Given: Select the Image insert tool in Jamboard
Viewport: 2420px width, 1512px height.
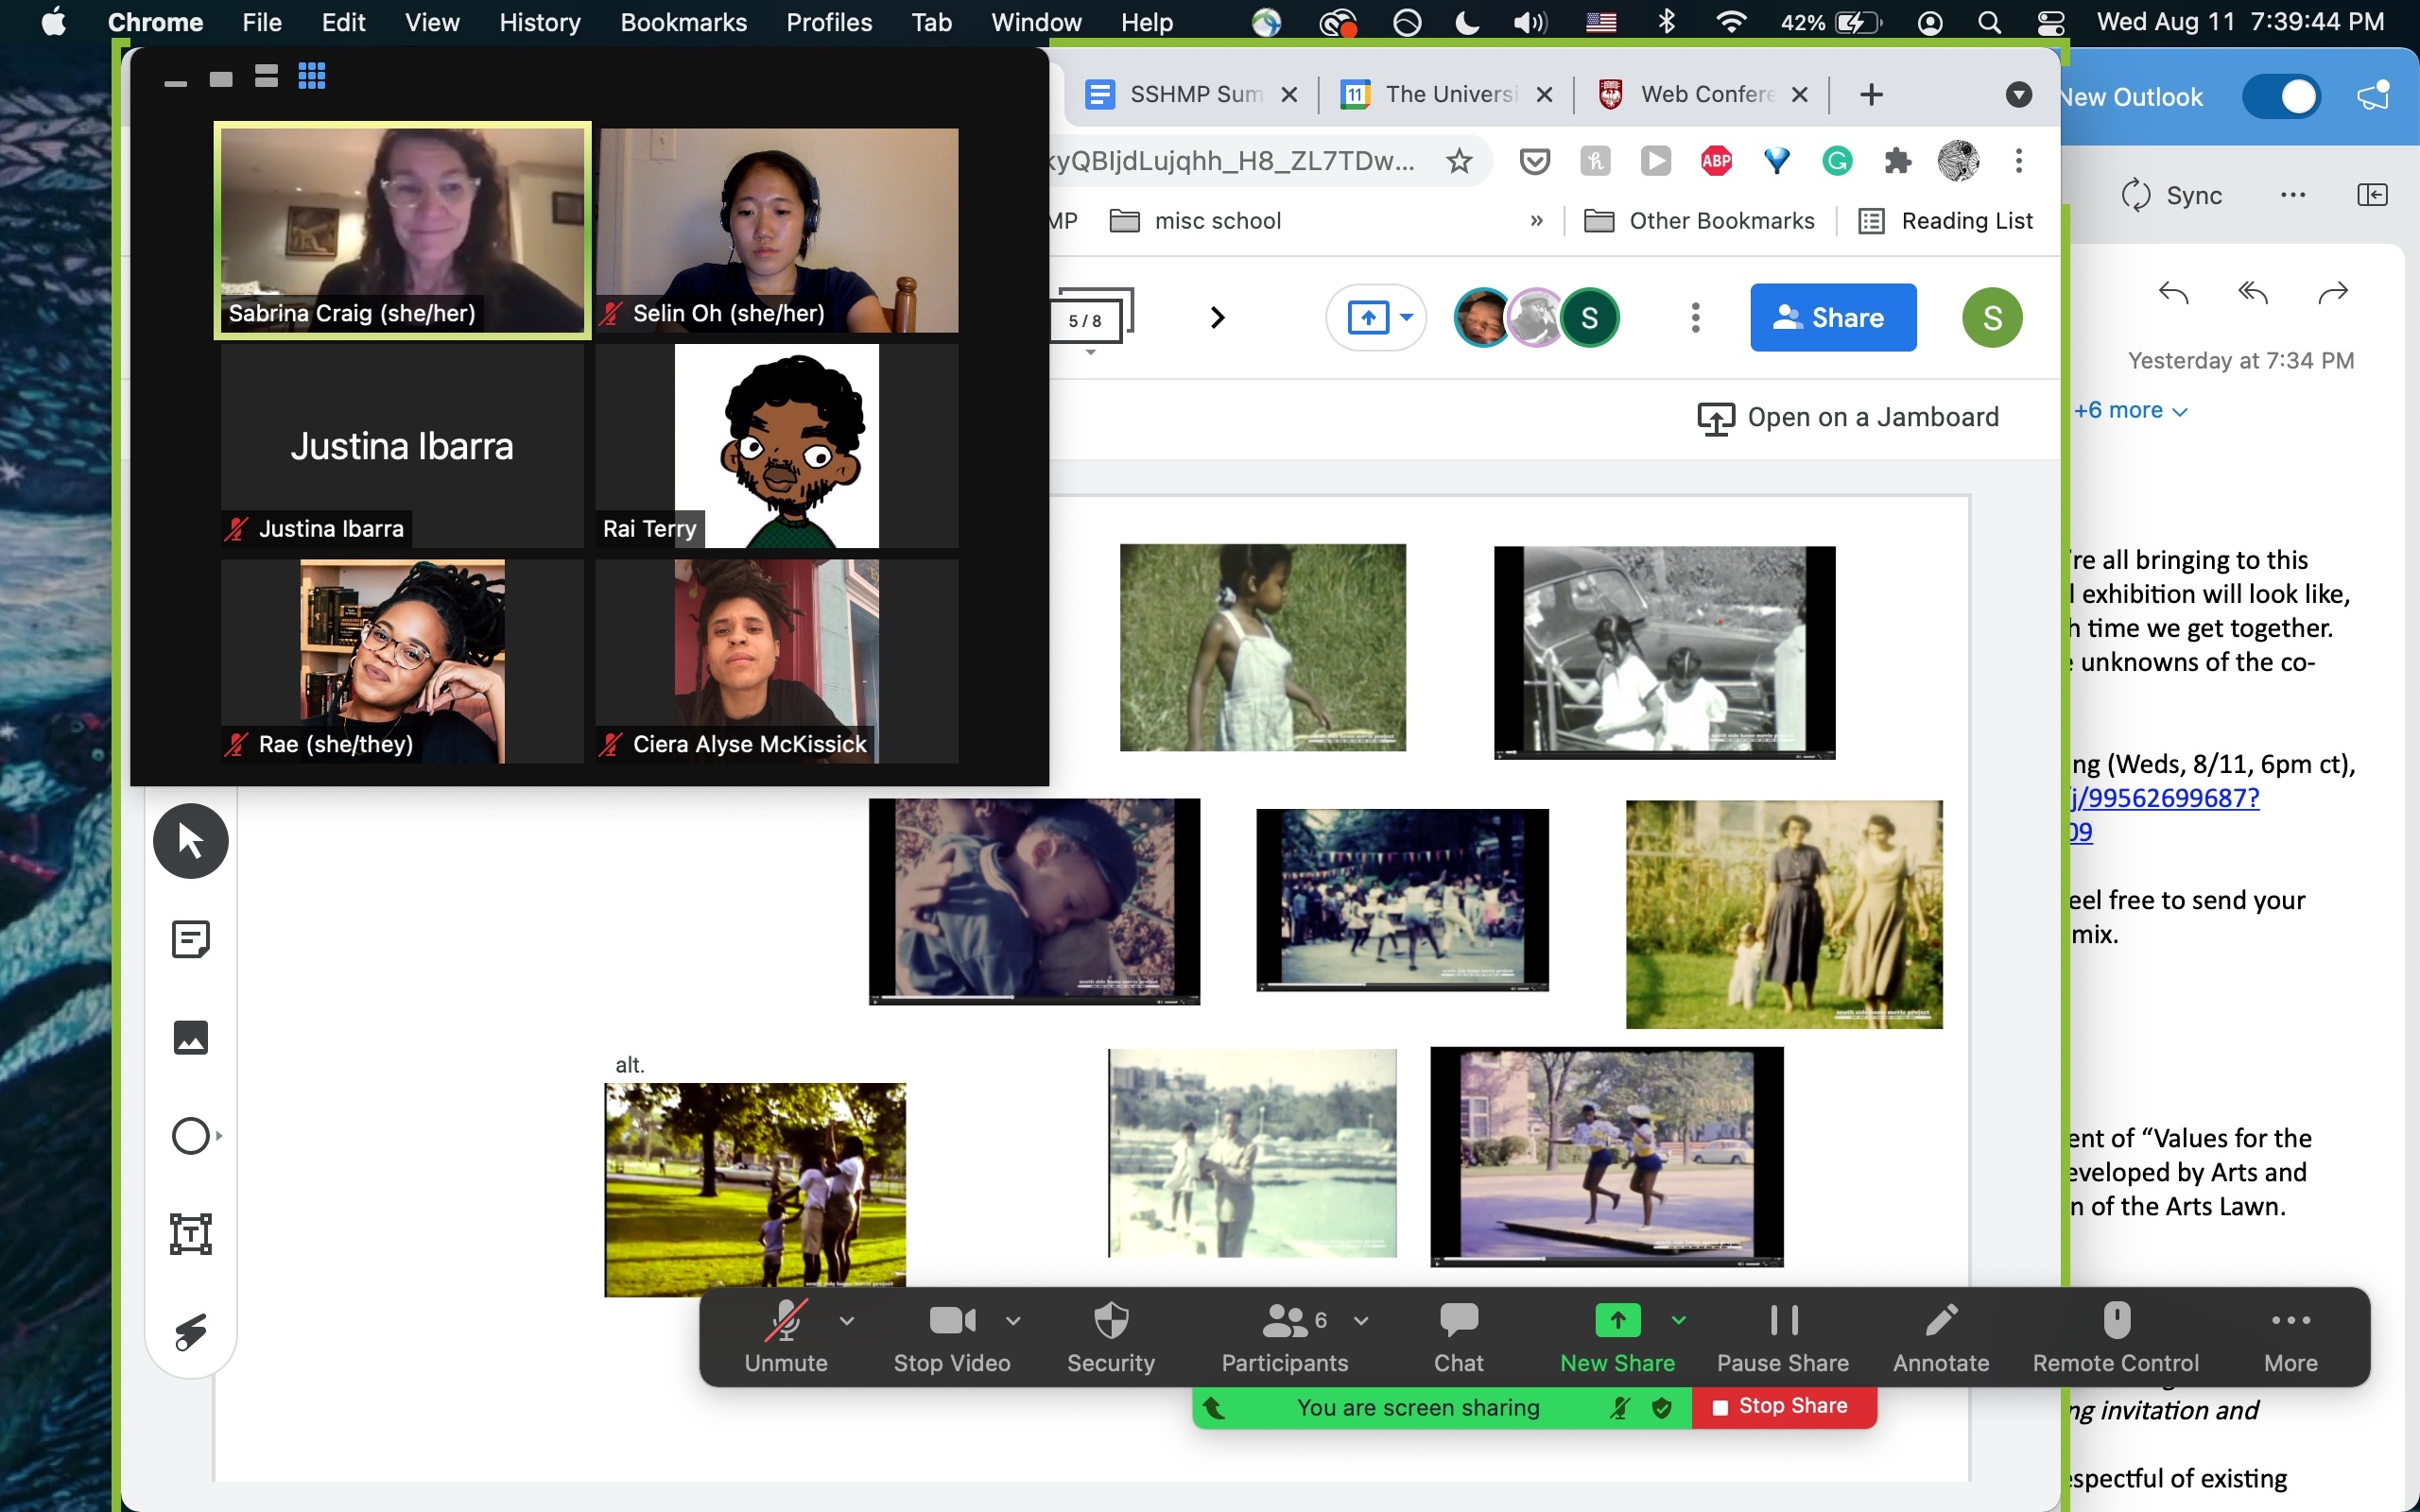Looking at the screenshot, I should (190, 1037).
